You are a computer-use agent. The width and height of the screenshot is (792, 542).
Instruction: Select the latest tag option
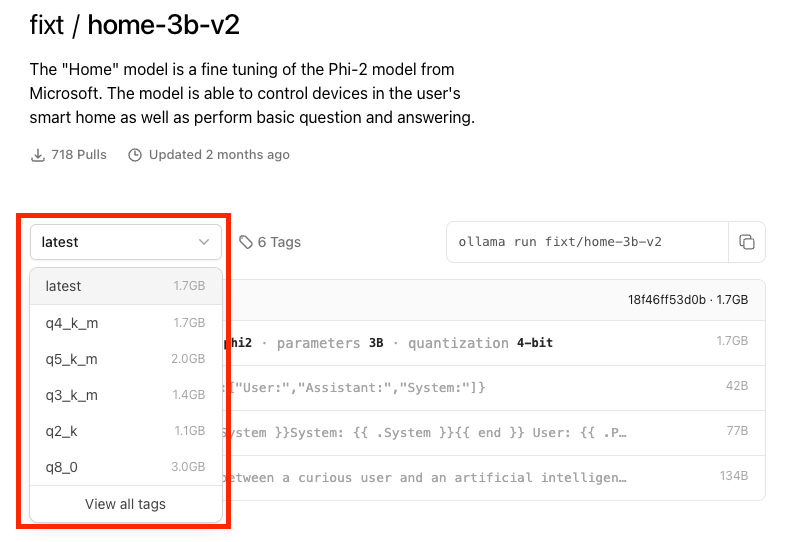point(125,286)
